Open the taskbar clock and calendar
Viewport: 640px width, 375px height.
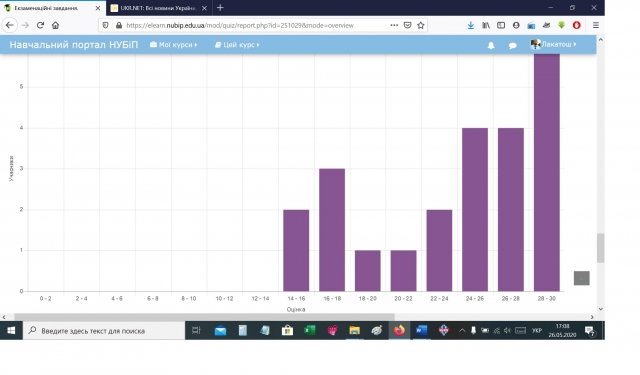pyautogui.click(x=562, y=331)
